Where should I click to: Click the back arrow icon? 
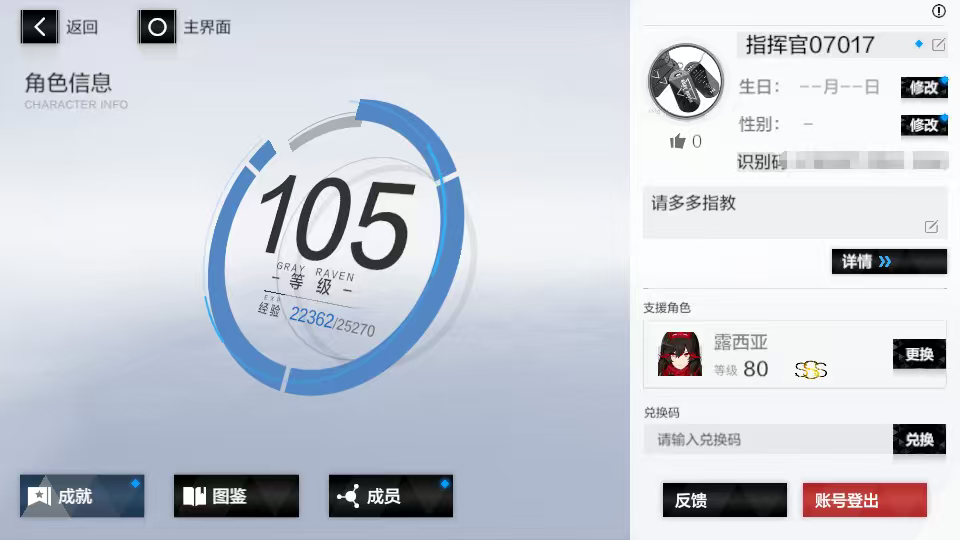(x=39, y=27)
